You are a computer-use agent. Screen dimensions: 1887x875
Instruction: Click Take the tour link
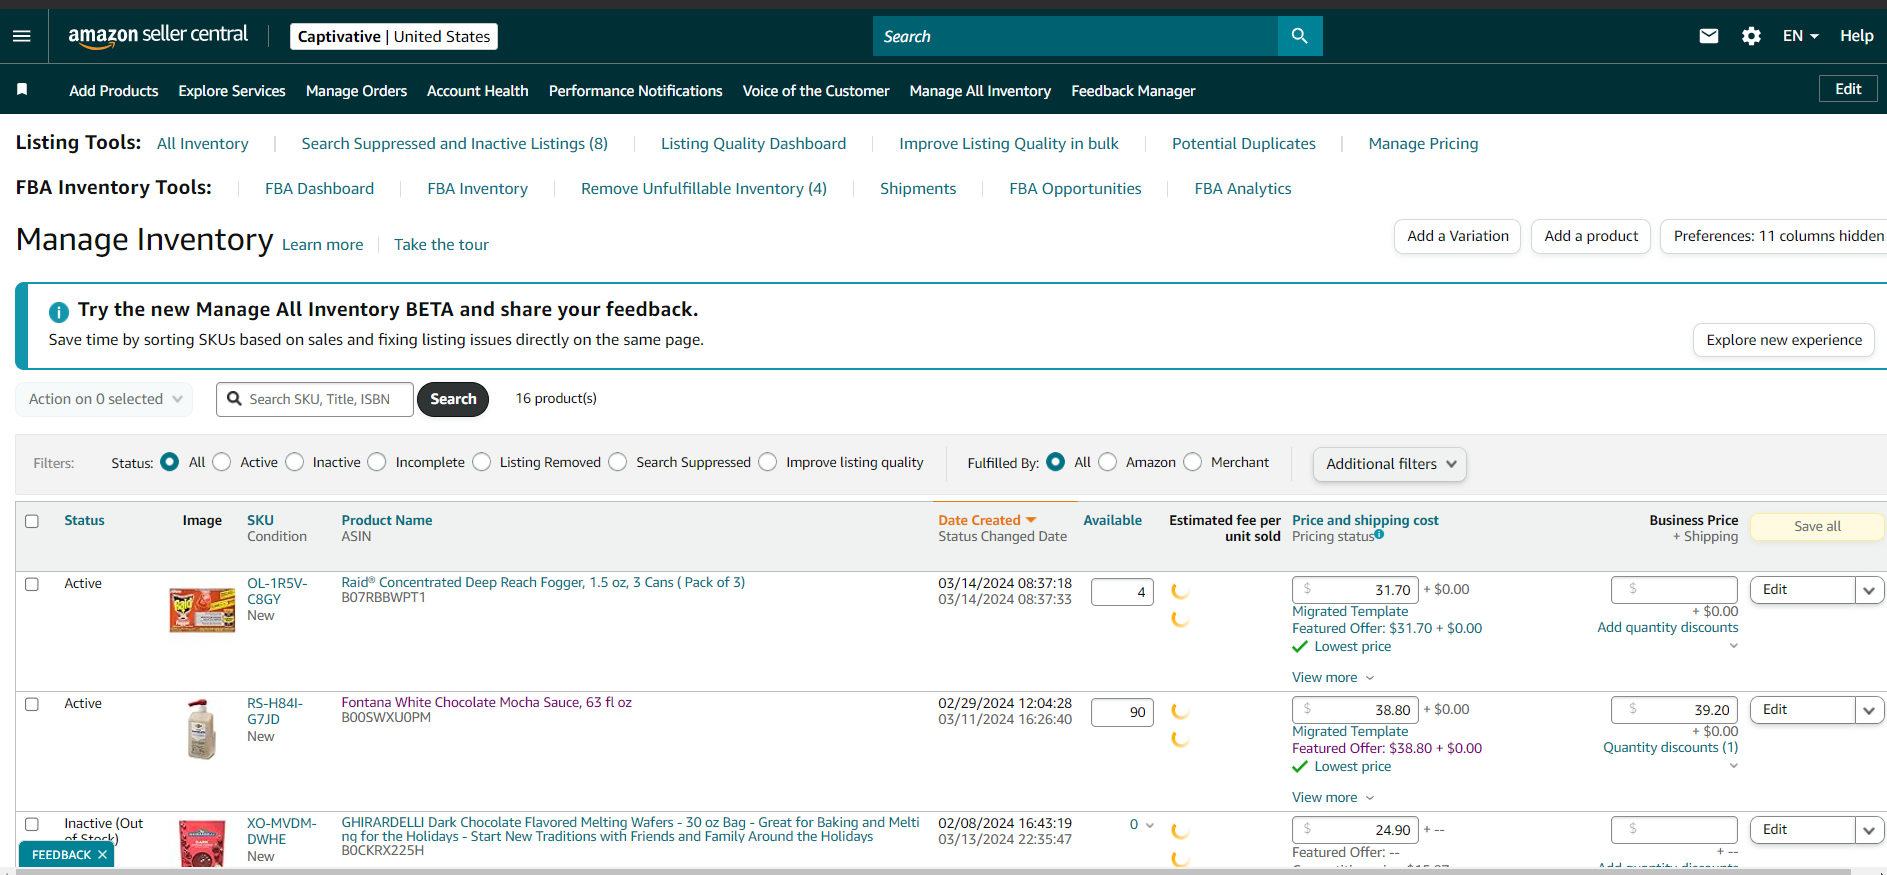pyautogui.click(x=441, y=245)
